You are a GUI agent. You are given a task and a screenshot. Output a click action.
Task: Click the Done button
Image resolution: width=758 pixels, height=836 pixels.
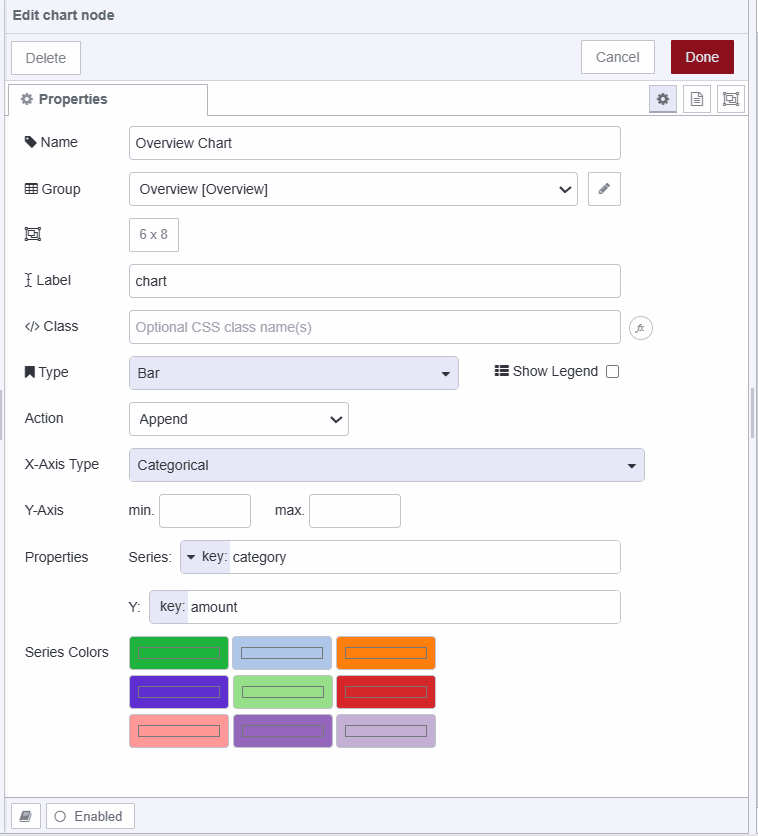(701, 57)
